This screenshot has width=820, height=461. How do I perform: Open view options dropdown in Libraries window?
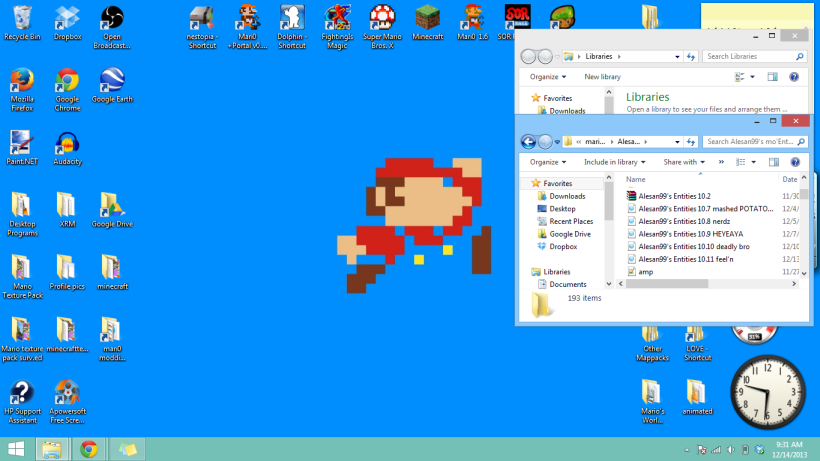click(753, 77)
